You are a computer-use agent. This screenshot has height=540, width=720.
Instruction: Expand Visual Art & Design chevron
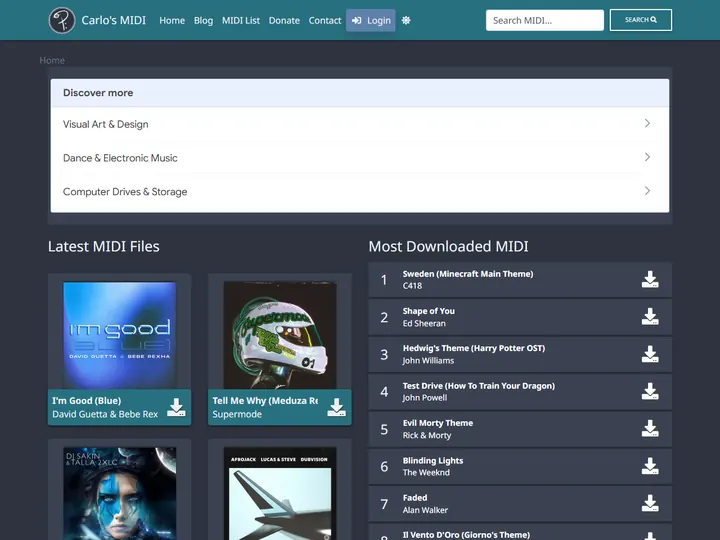coord(647,123)
